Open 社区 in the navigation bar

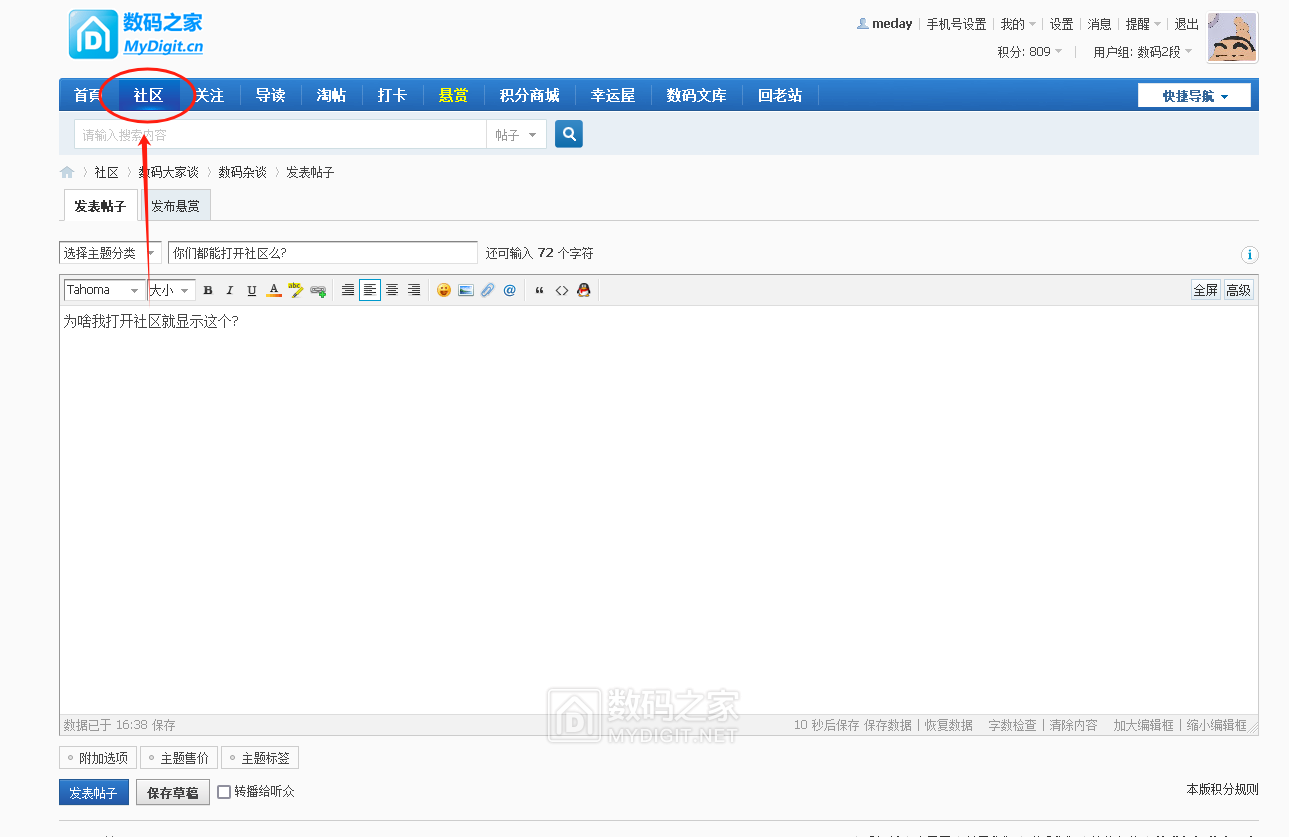148,95
